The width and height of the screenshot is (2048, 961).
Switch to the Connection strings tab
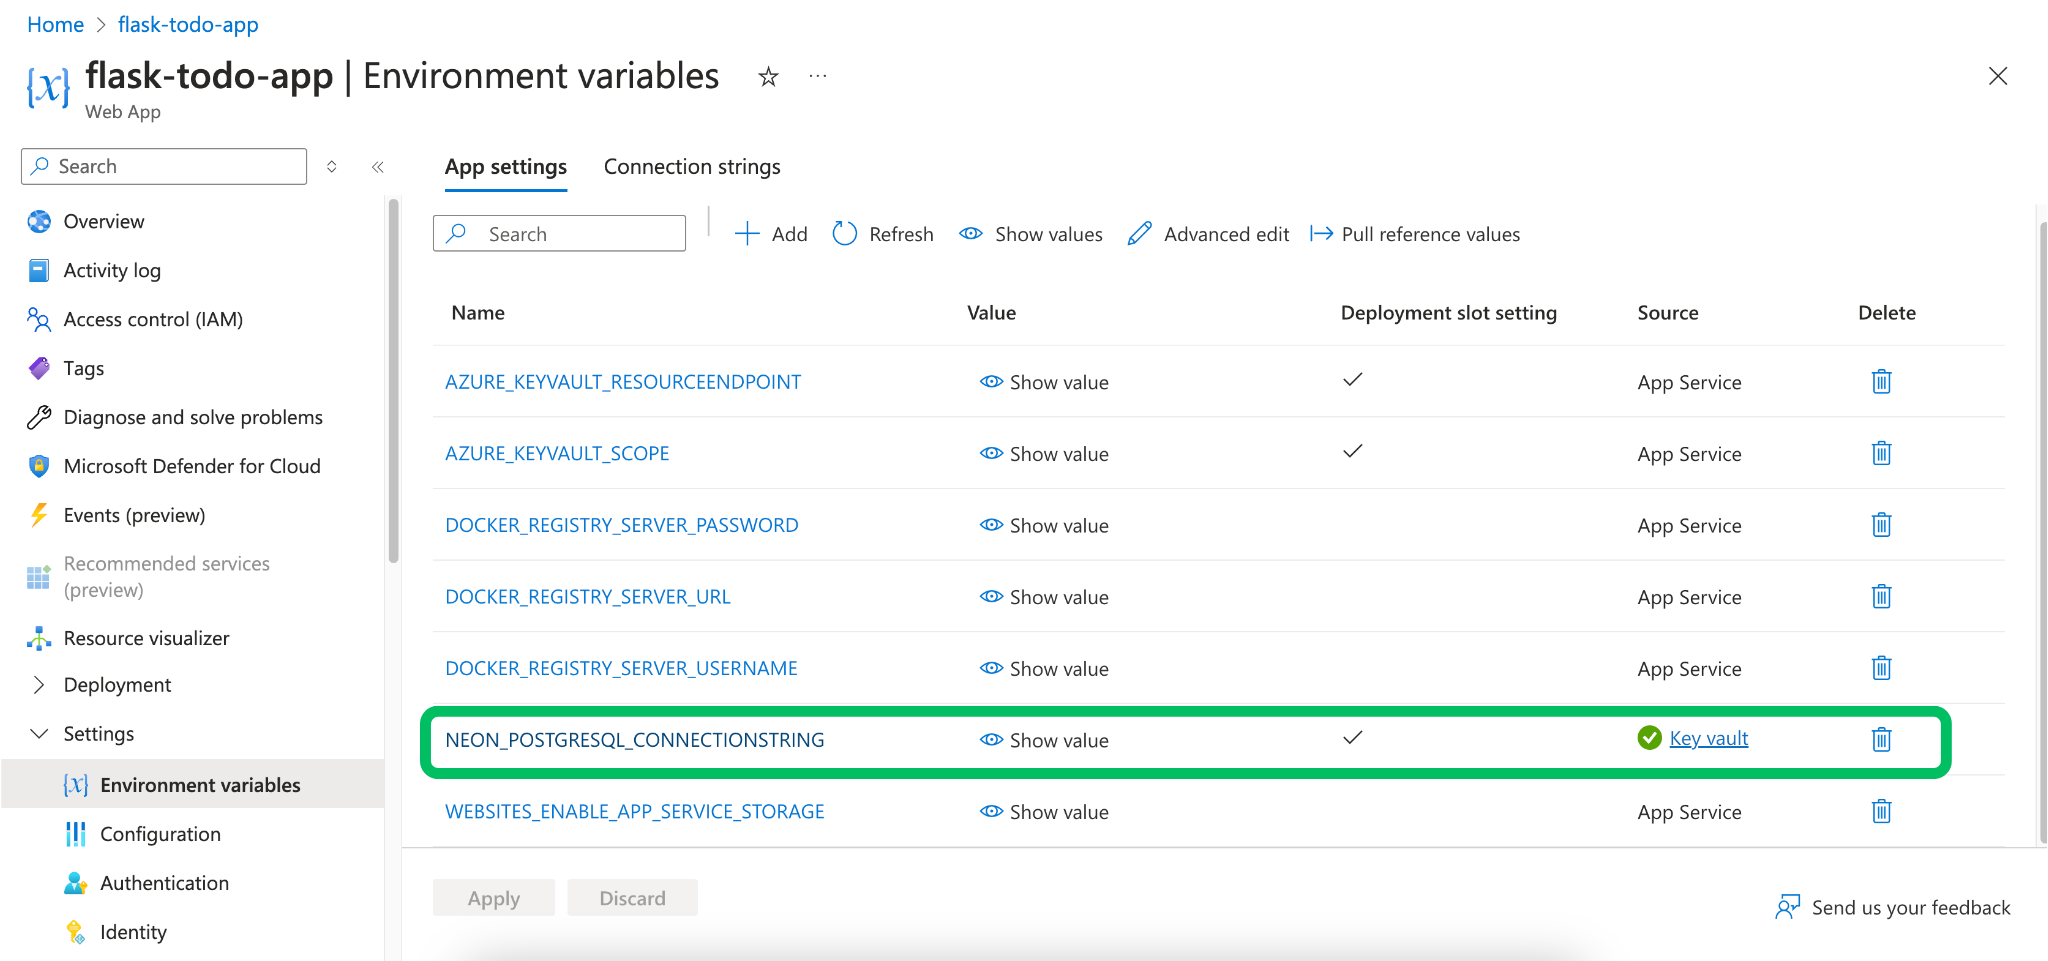[x=691, y=166]
